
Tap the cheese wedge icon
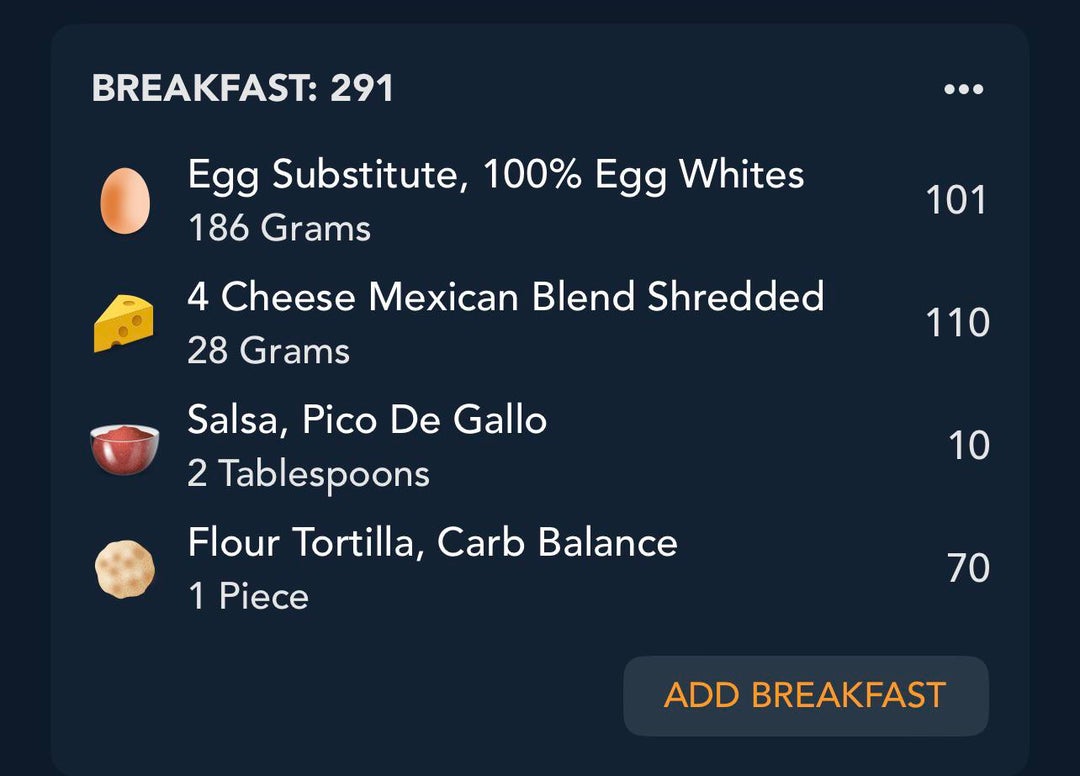[124, 324]
